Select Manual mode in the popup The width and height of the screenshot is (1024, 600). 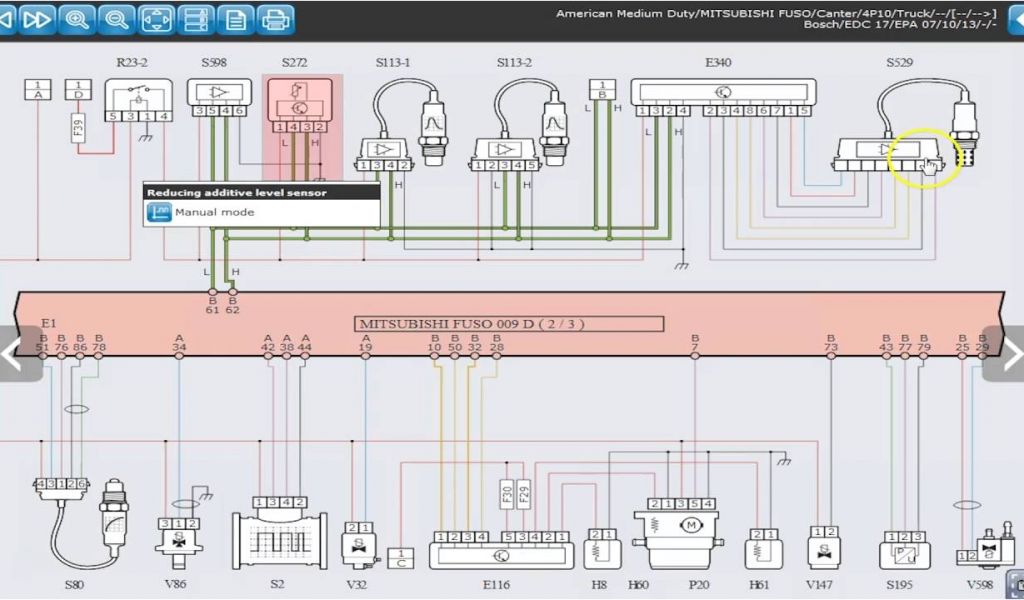pyautogui.click(x=214, y=212)
